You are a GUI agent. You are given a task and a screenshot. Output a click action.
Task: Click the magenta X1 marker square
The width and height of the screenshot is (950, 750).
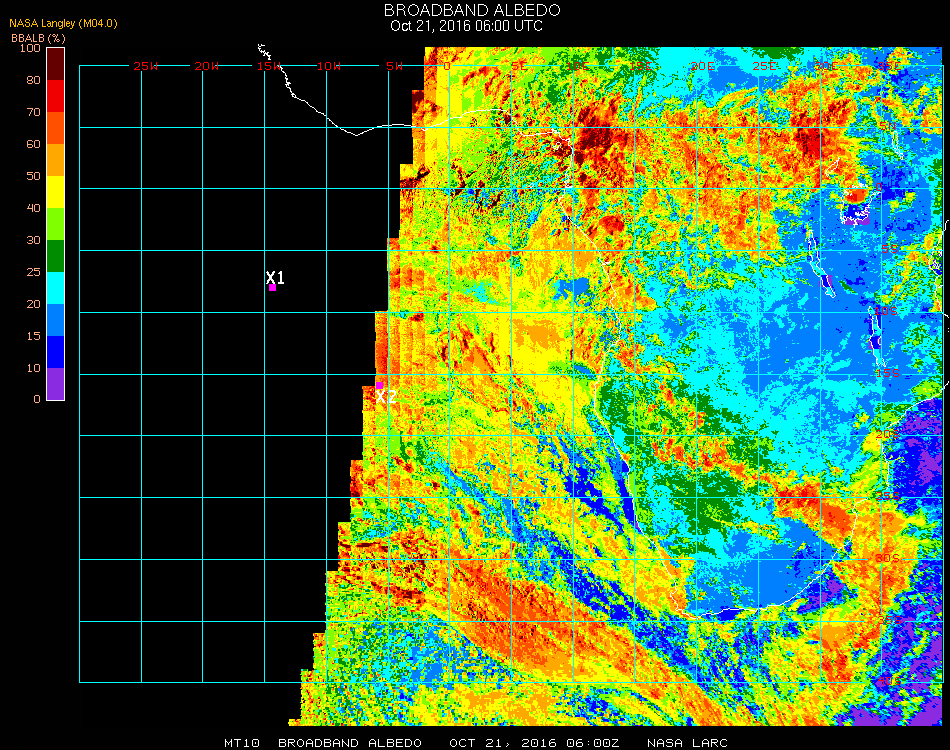click(272, 288)
